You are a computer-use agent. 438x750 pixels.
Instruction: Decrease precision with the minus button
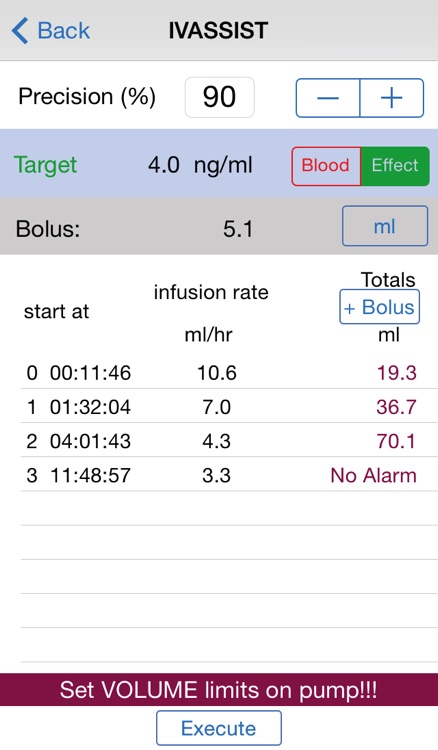point(328,98)
